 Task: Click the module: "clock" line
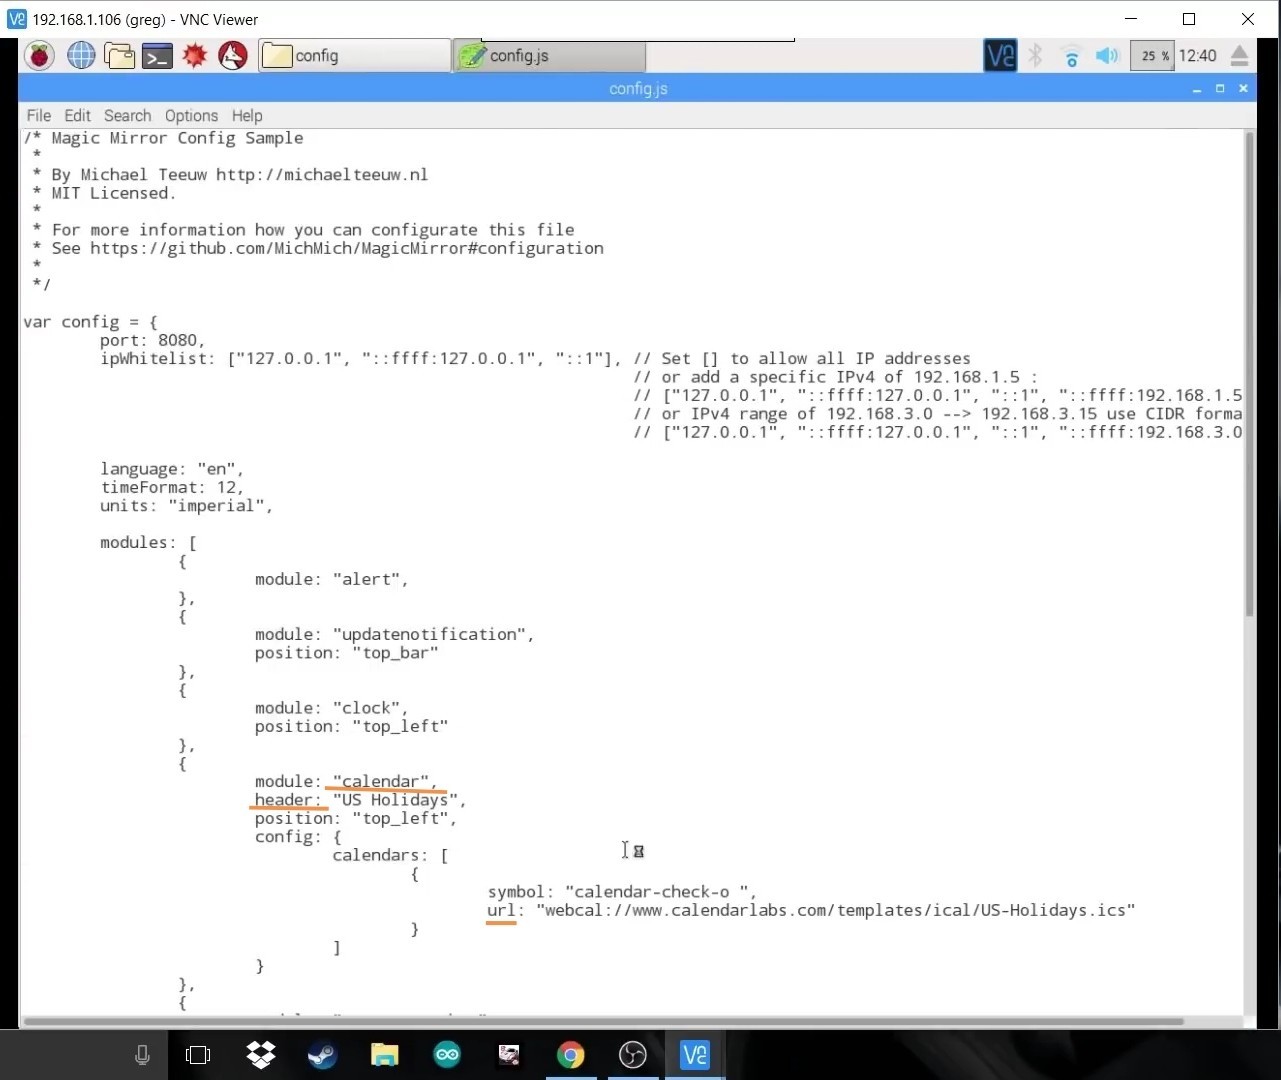pyautogui.click(x=331, y=708)
